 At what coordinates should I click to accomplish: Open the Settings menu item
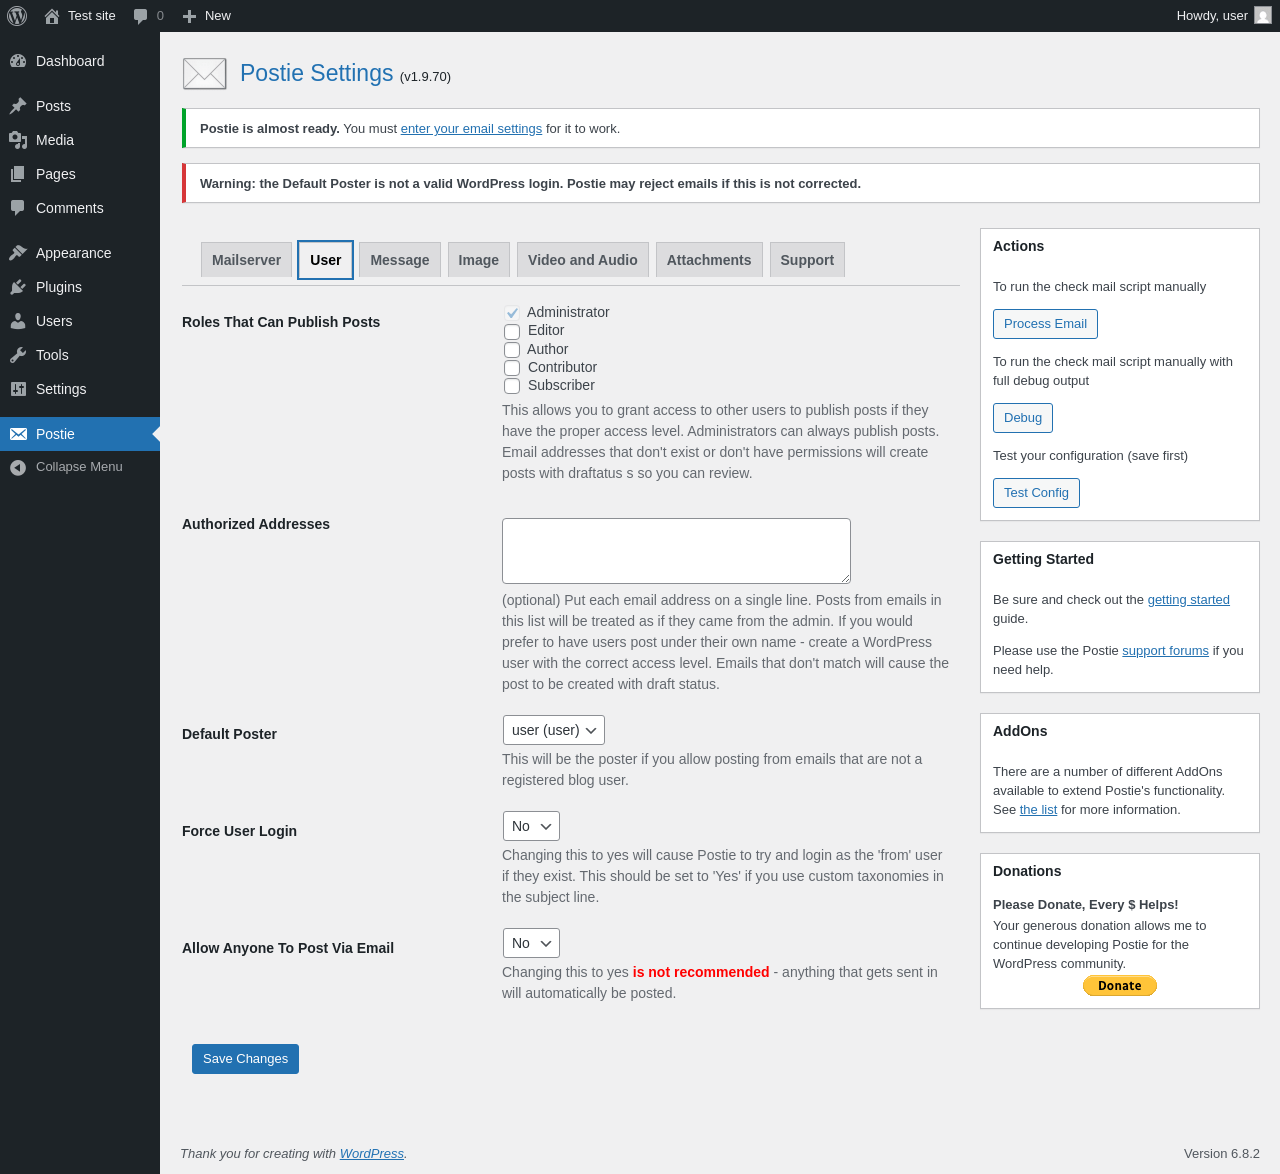tap(80, 389)
